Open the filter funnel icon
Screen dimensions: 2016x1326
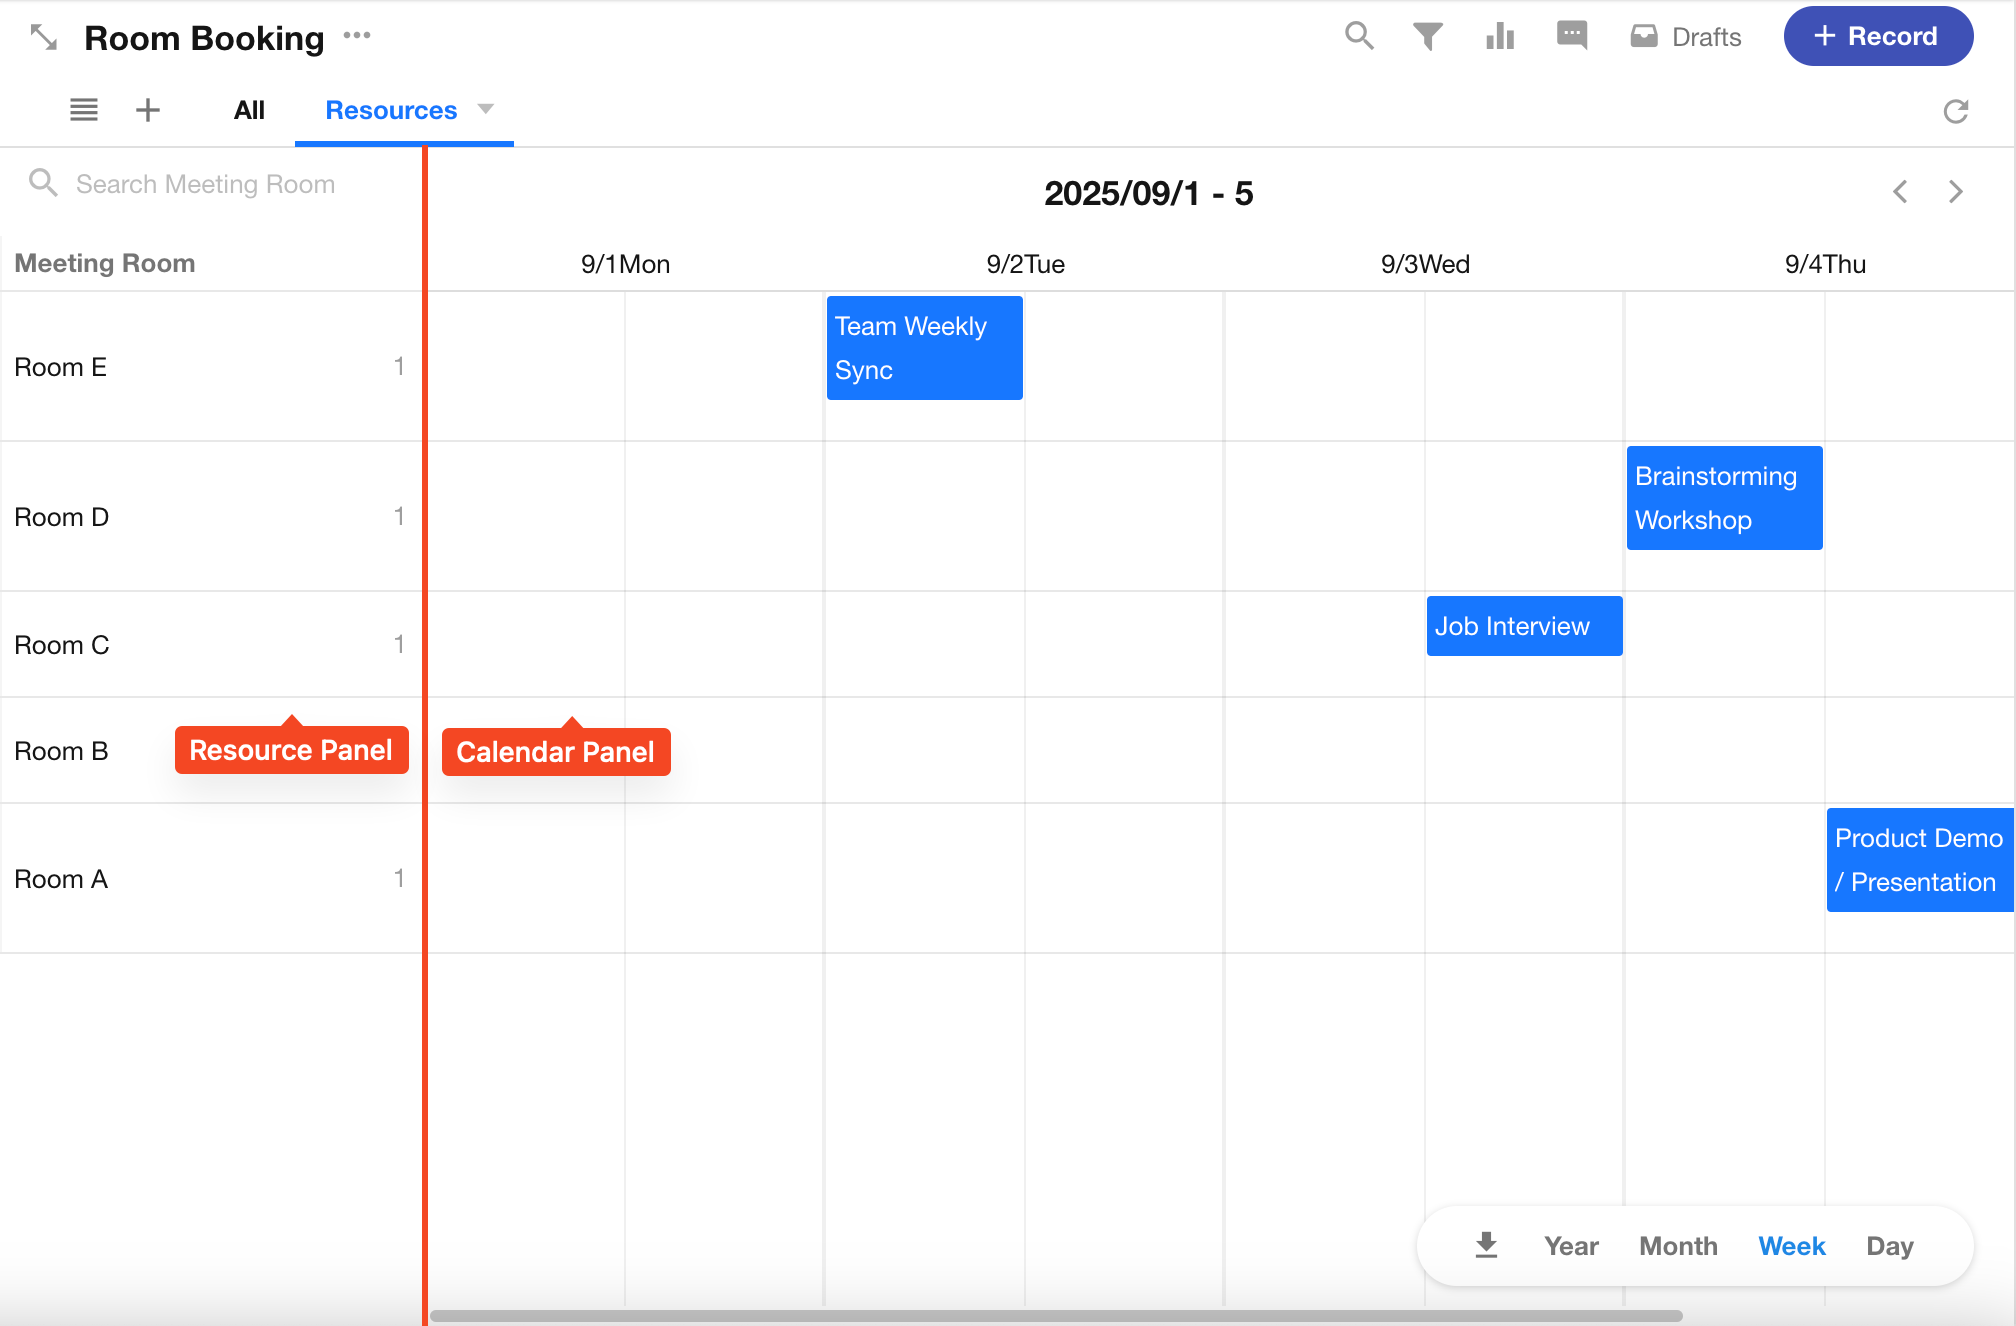(x=1427, y=36)
